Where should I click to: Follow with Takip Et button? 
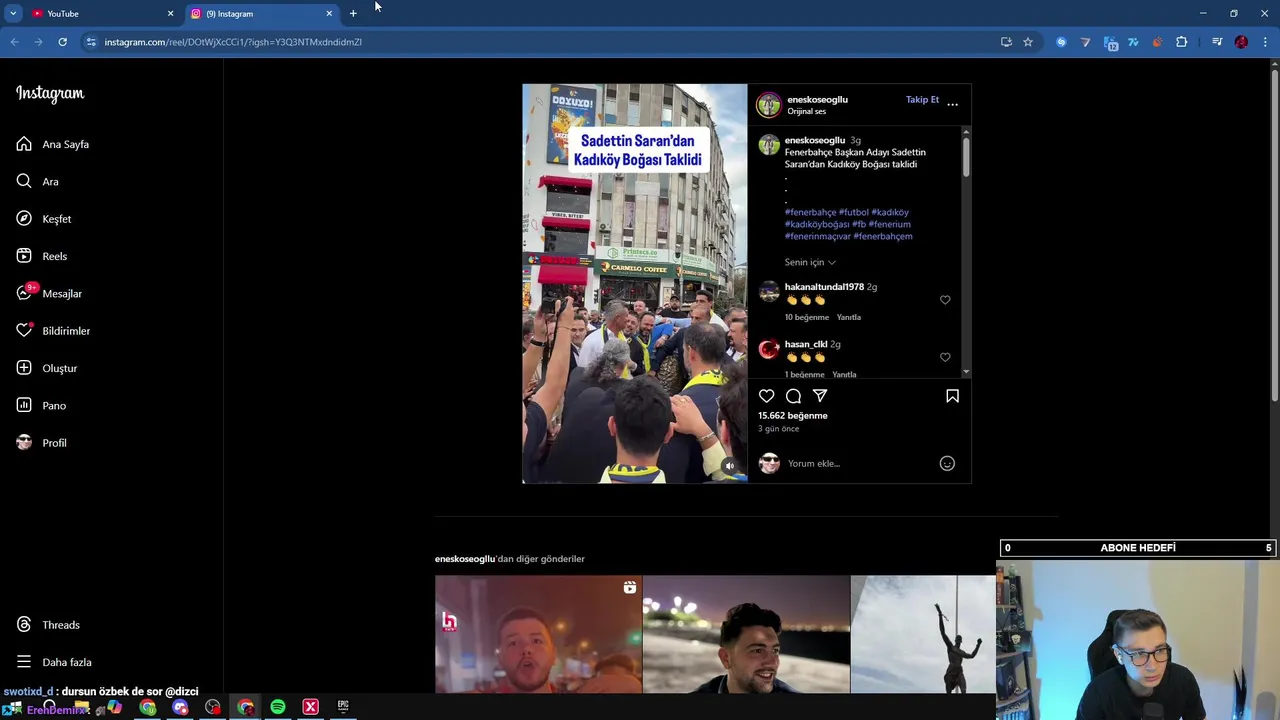[922, 100]
